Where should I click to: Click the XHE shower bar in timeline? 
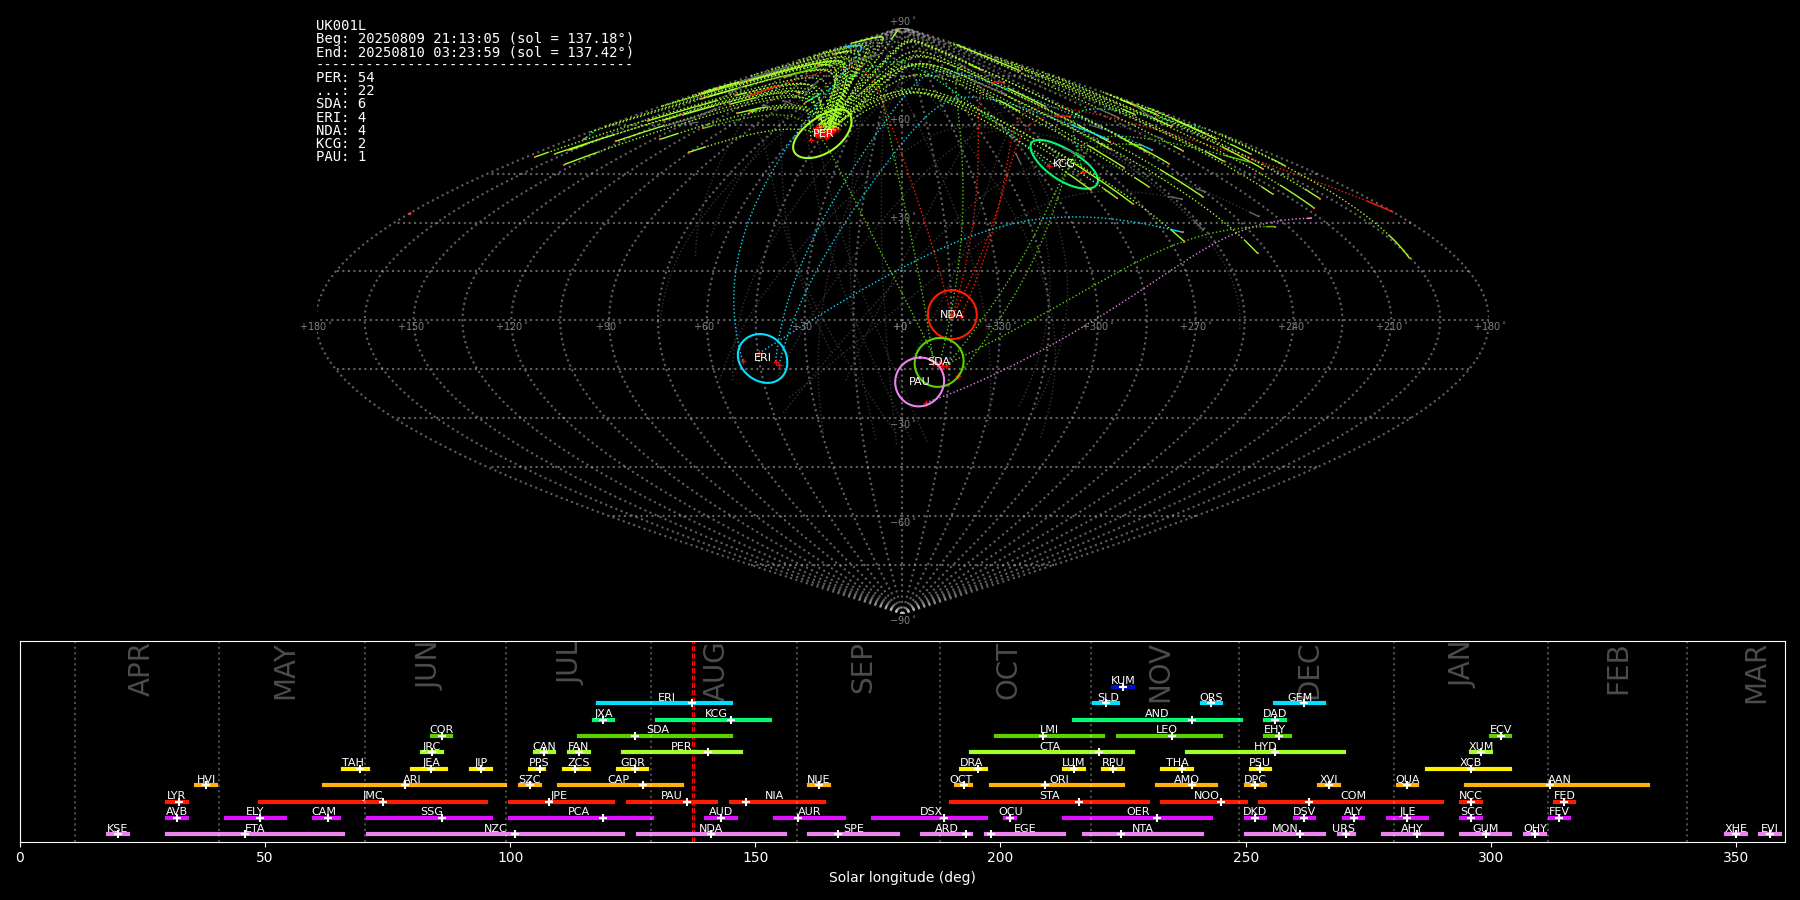[1736, 834]
